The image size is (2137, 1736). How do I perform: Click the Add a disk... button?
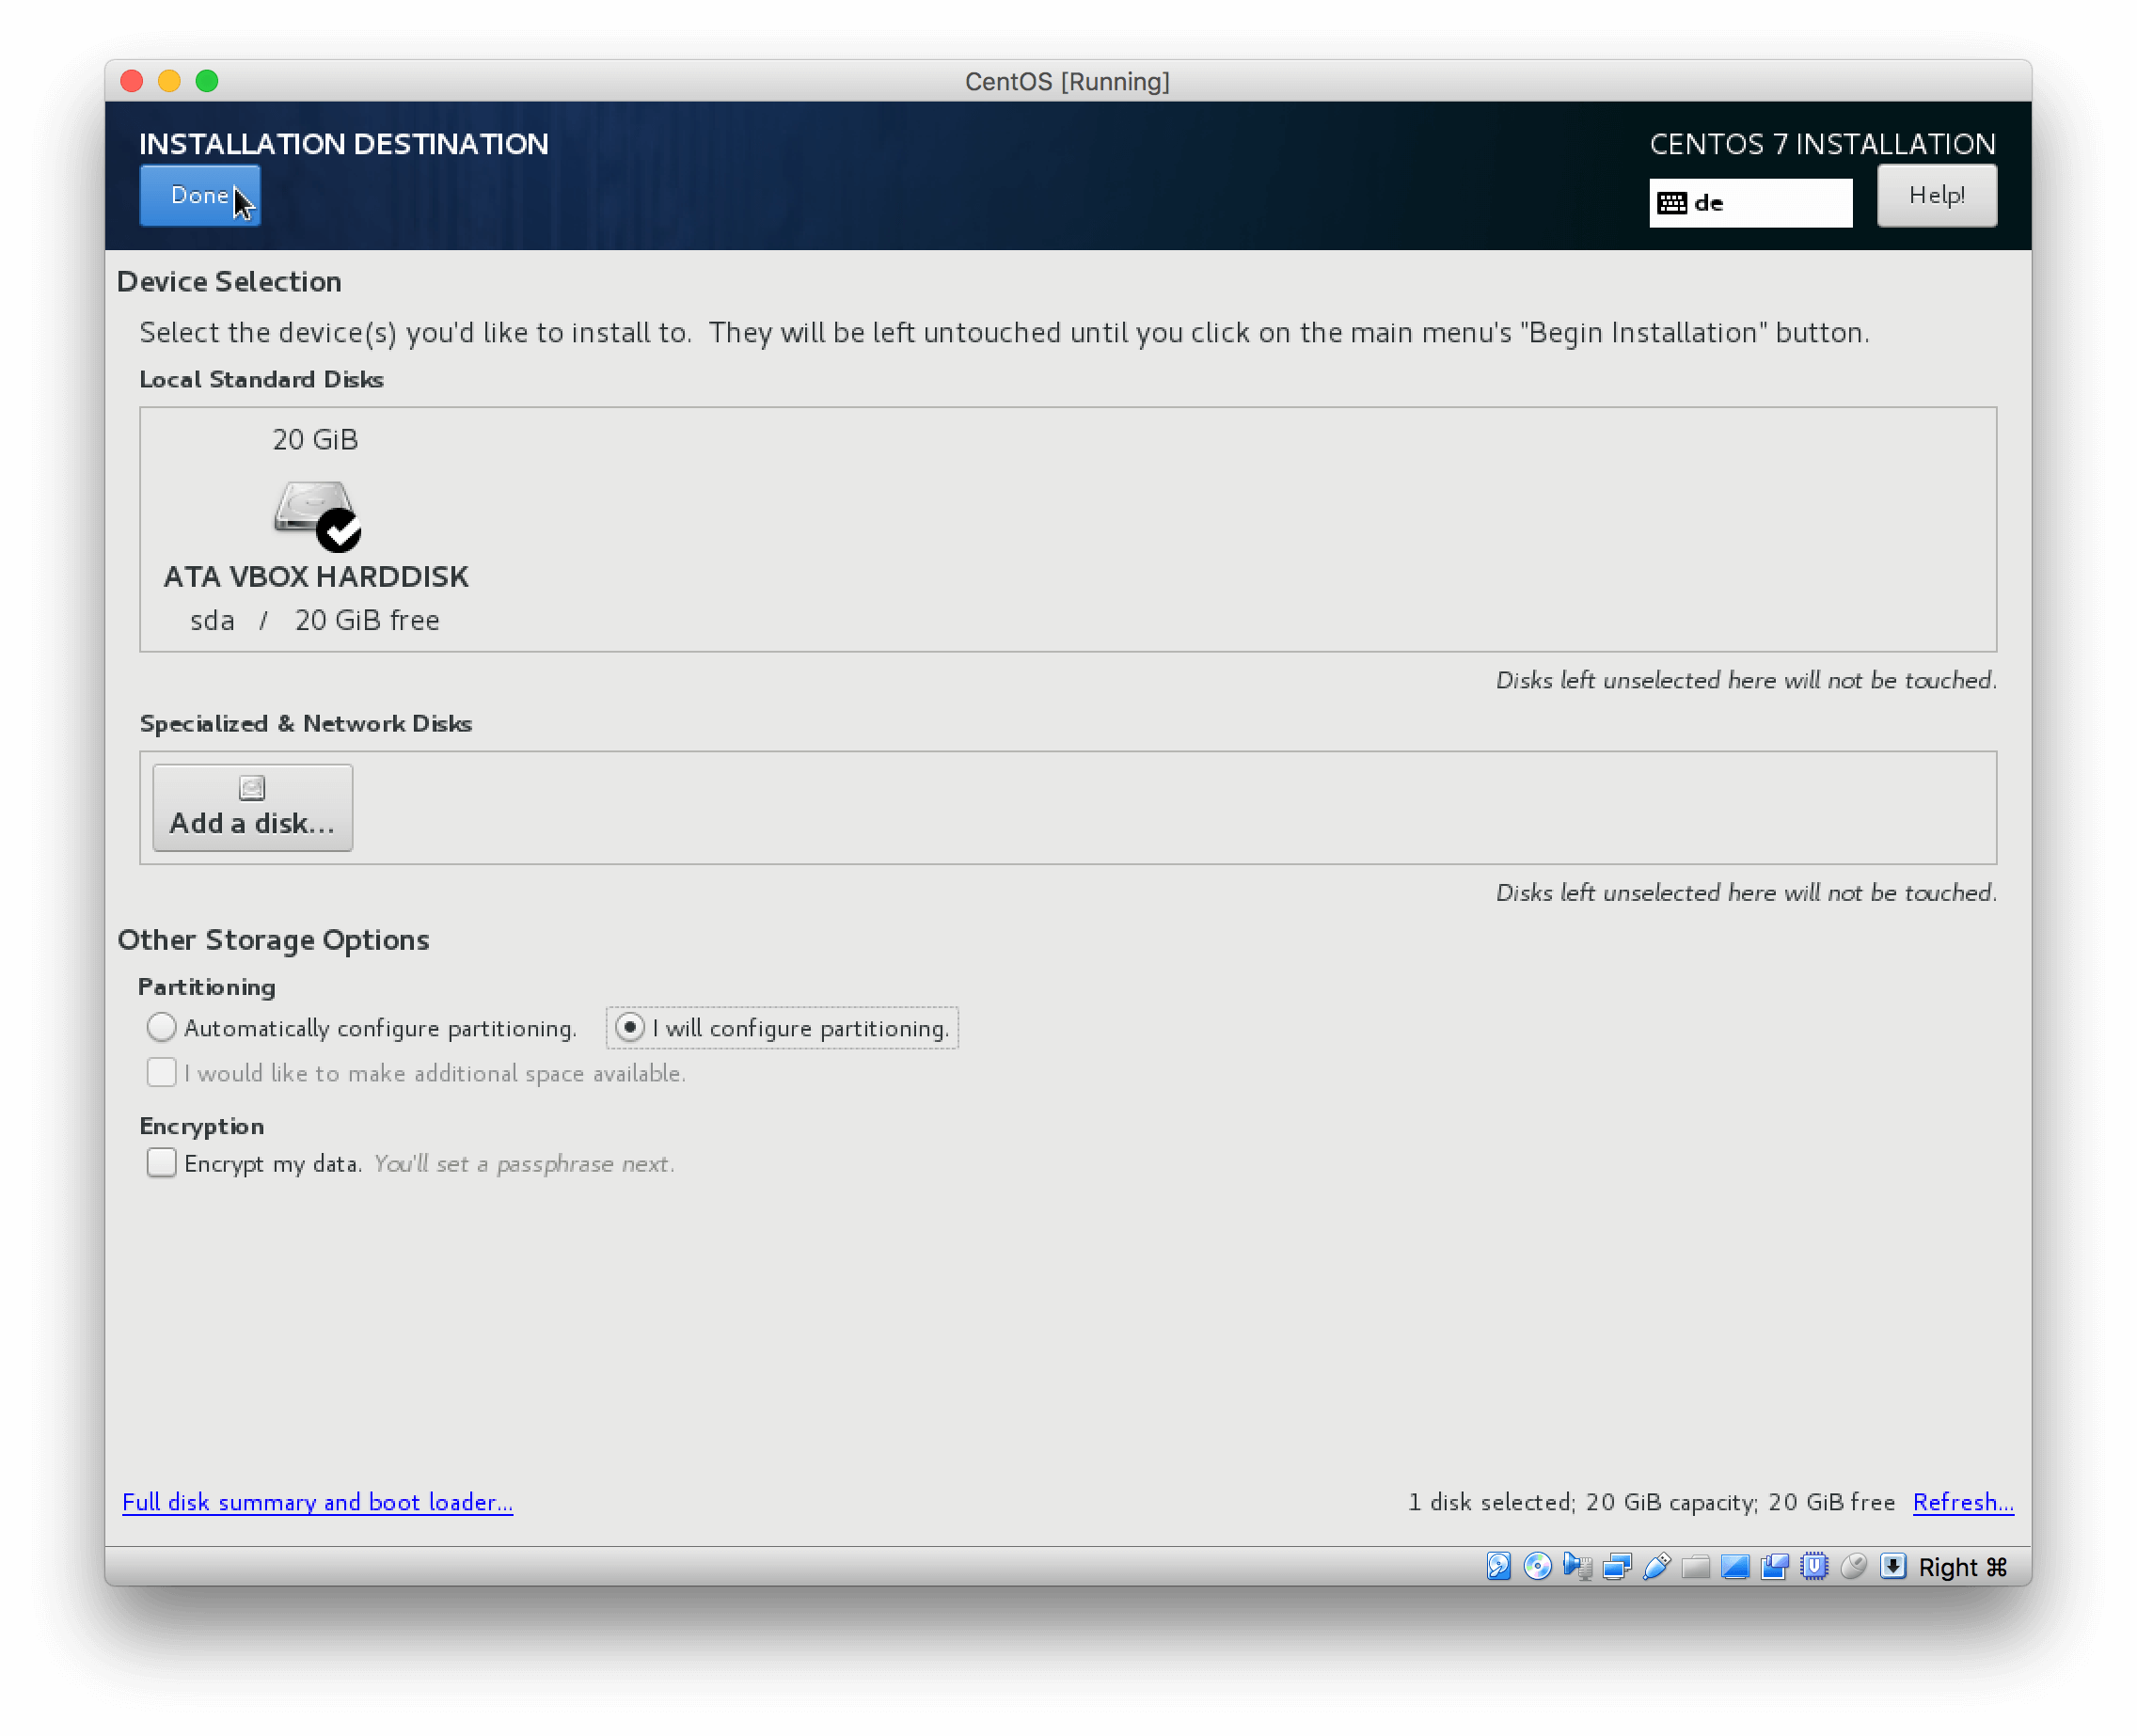pos(252,808)
